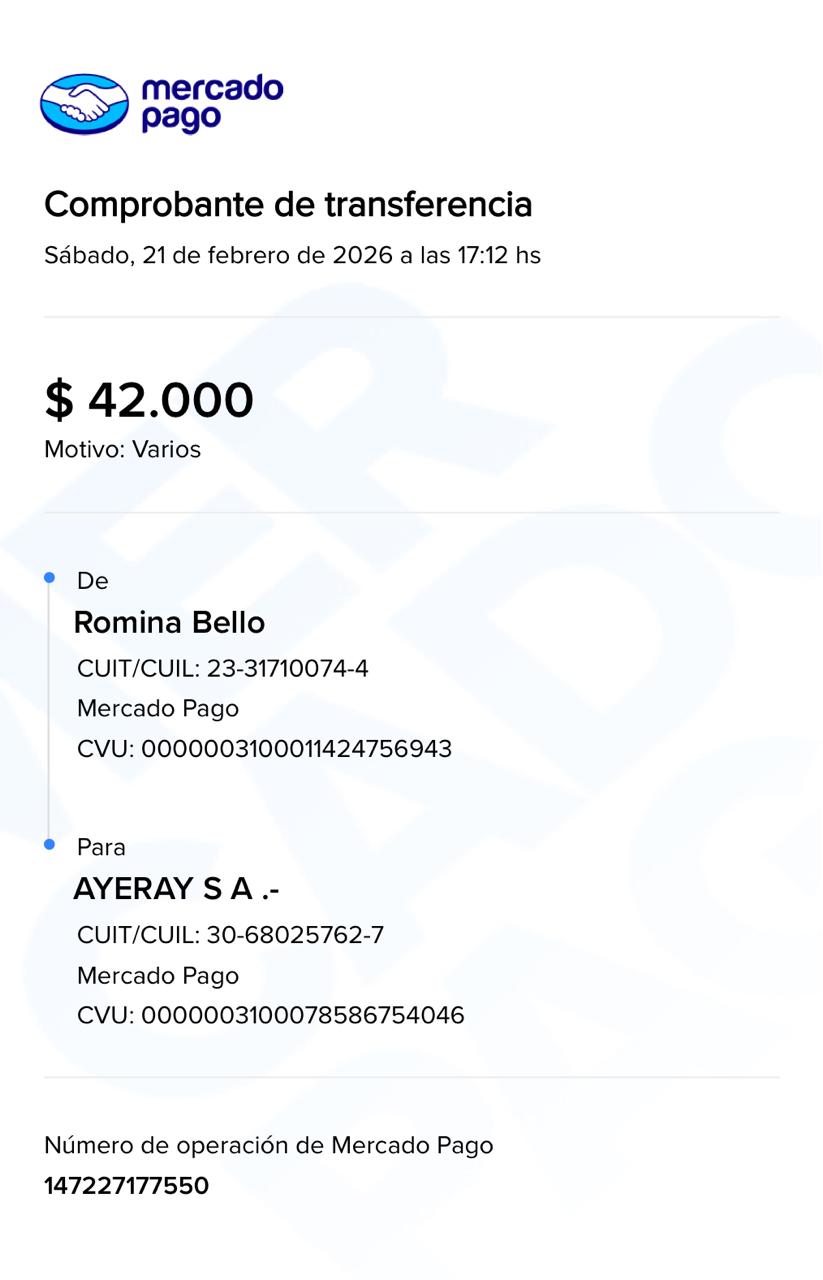Select the recipient CVU ending in 4046
The width and height of the screenshot is (823, 1280).
pos(270,1016)
